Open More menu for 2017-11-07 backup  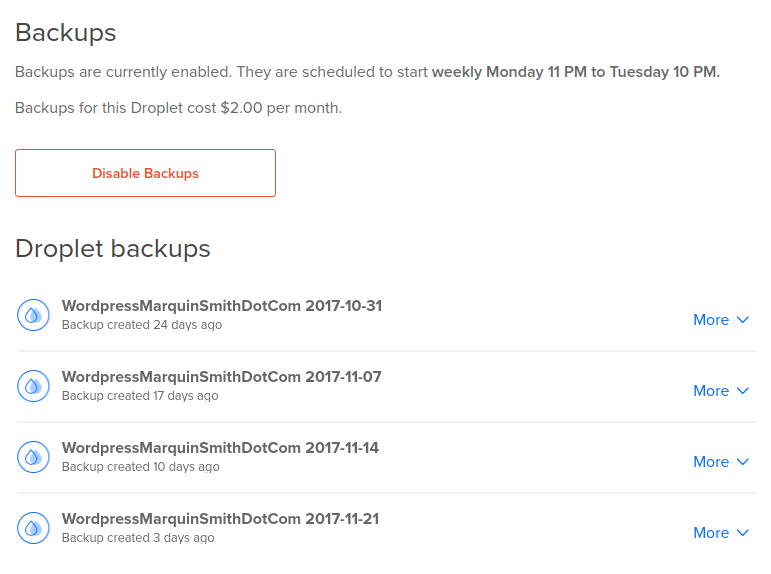pos(721,391)
